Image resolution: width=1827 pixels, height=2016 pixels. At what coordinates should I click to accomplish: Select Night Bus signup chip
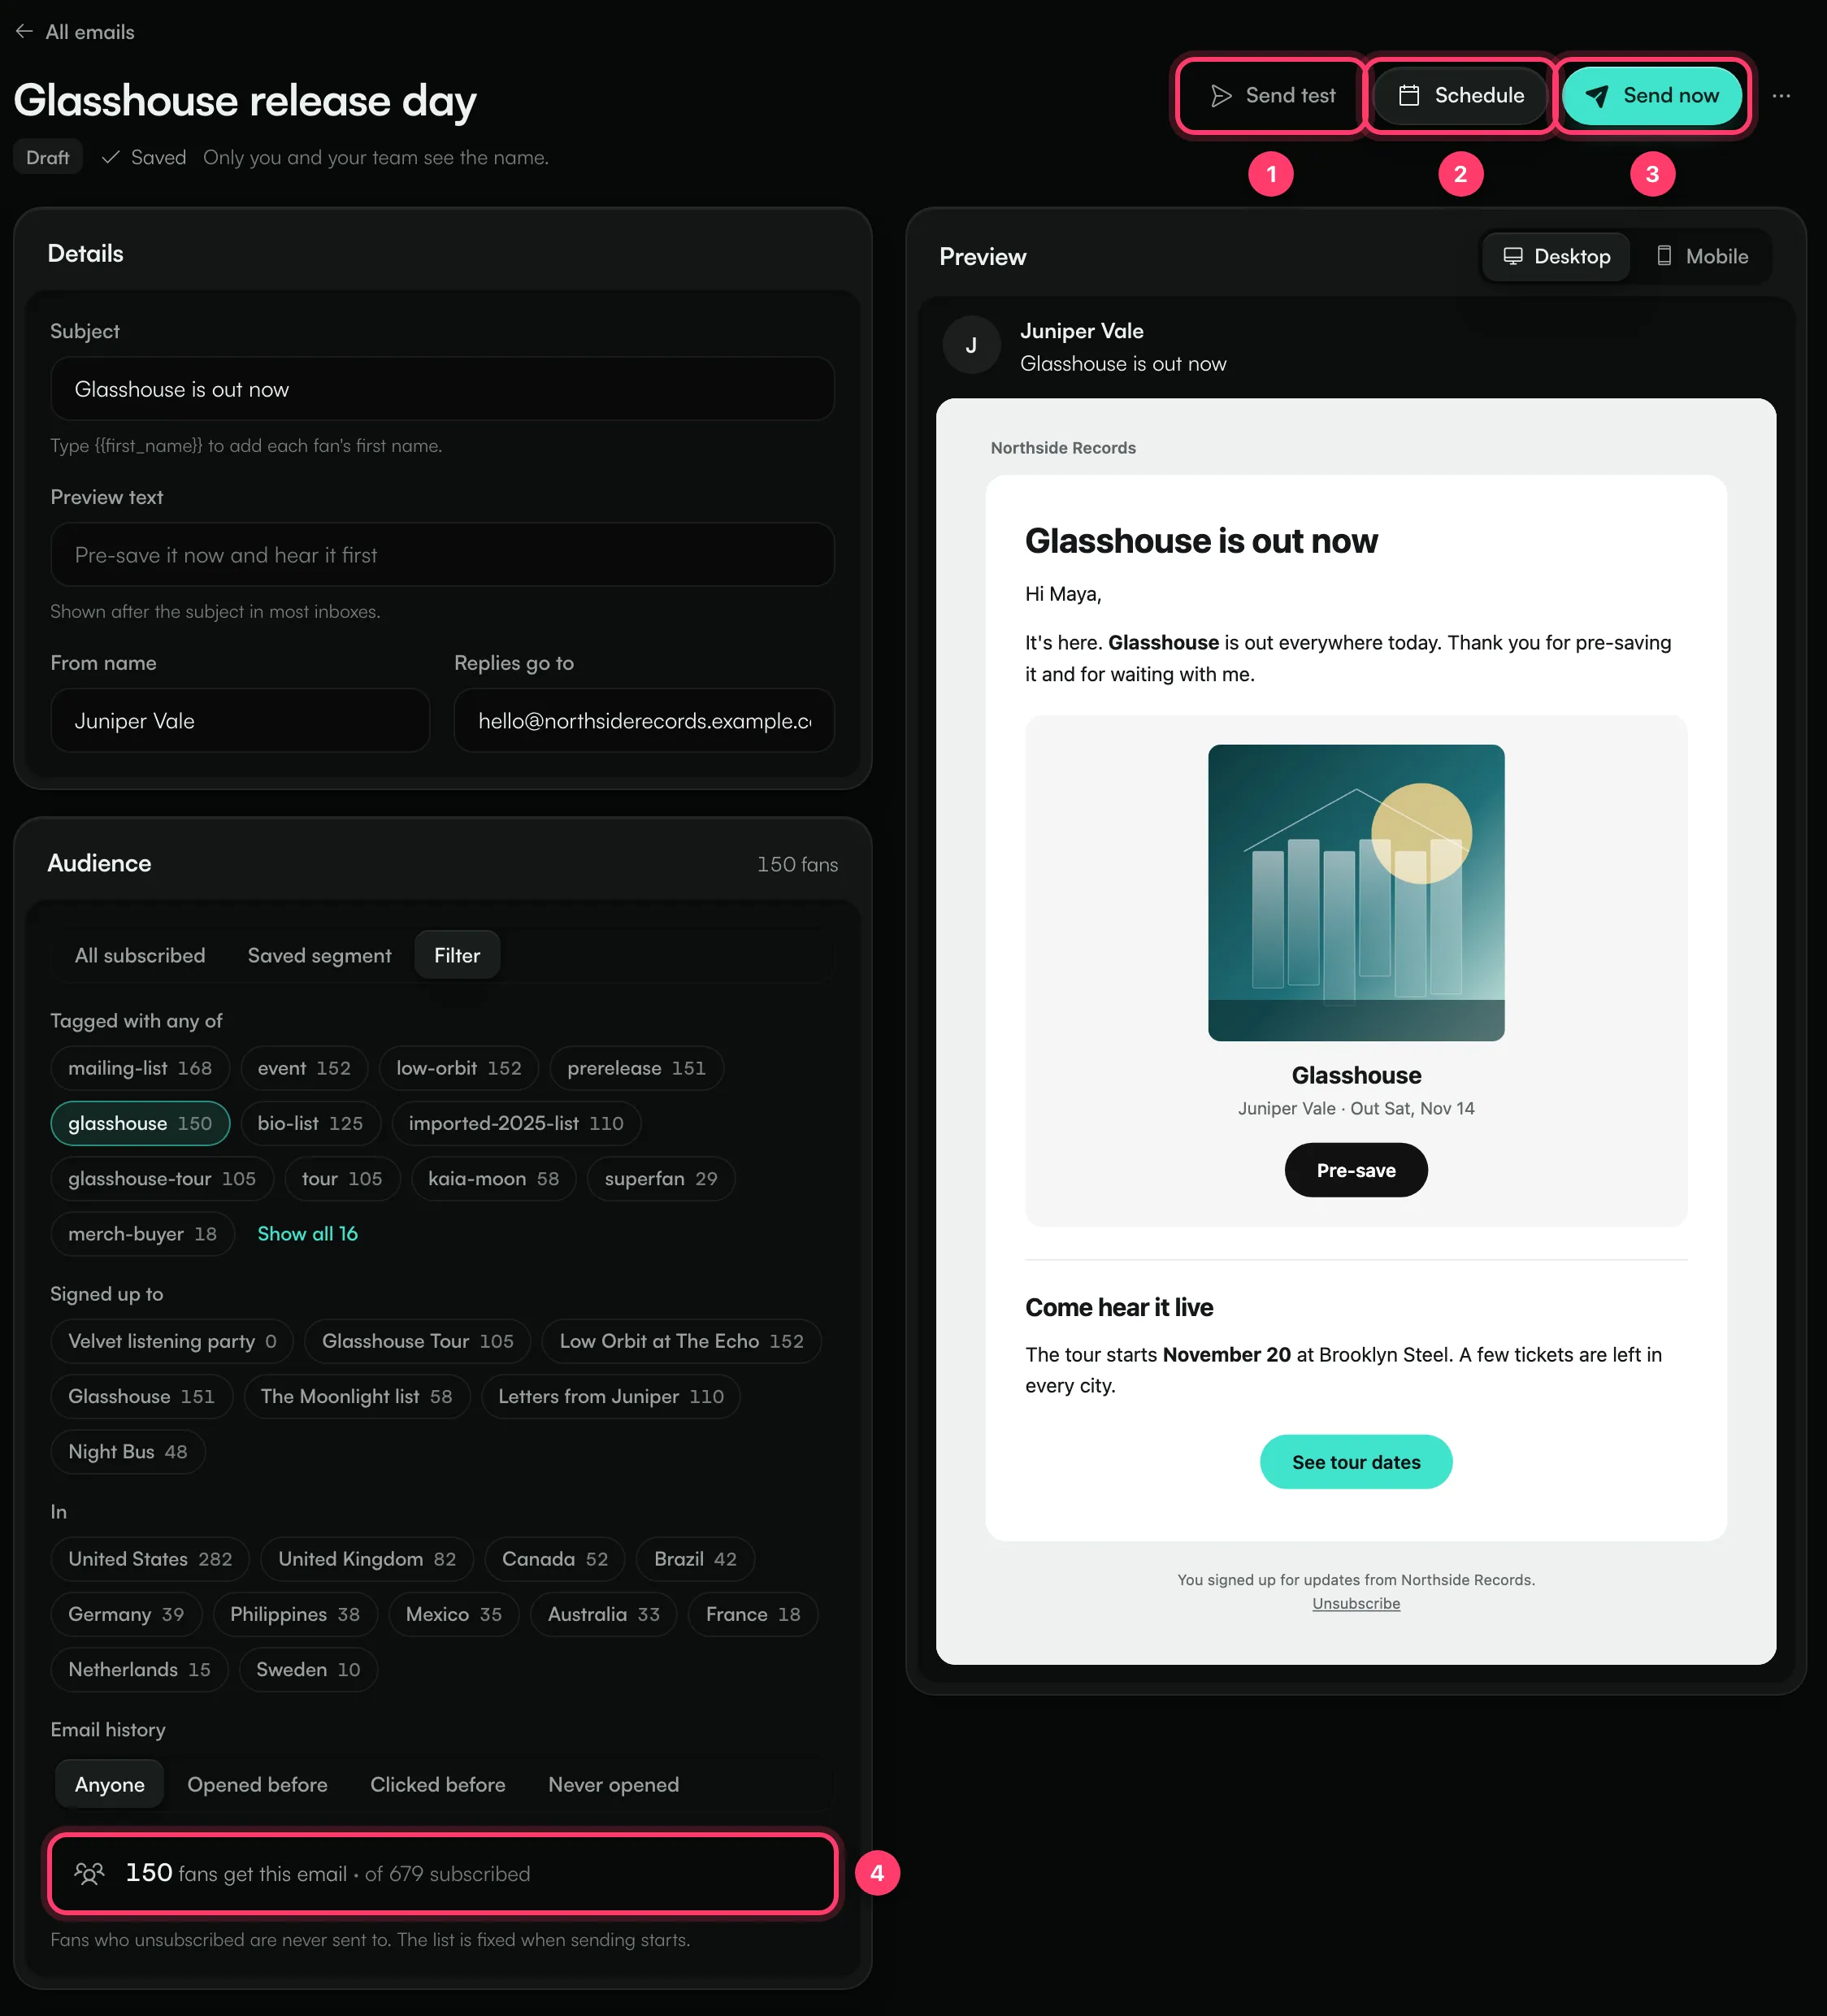(x=128, y=1451)
